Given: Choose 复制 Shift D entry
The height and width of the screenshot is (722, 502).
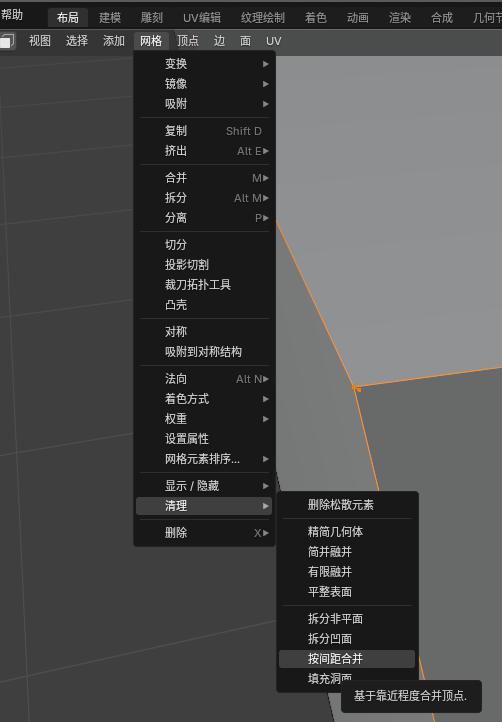Looking at the screenshot, I should [204, 131].
